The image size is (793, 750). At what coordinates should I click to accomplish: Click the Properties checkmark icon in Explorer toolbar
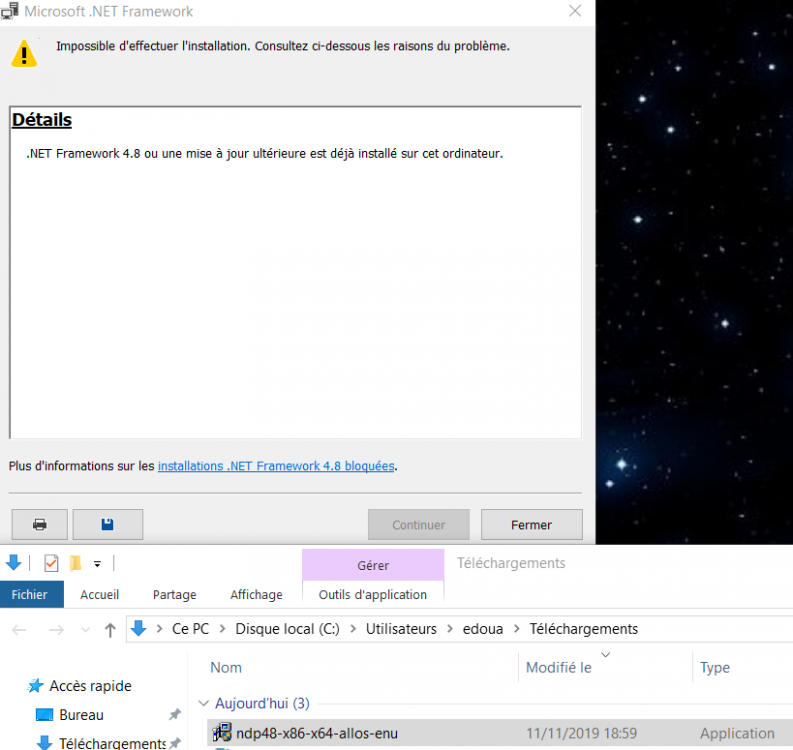coord(51,563)
